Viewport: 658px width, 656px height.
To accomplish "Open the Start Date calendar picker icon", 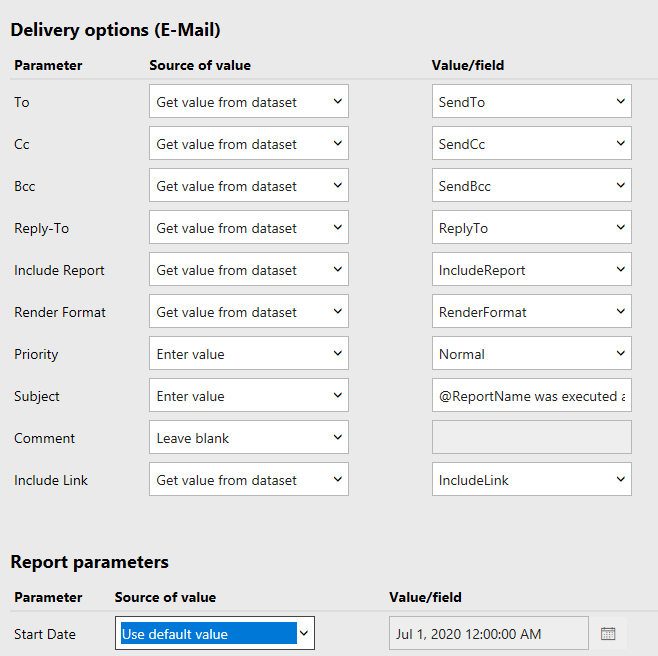I will (x=608, y=634).
